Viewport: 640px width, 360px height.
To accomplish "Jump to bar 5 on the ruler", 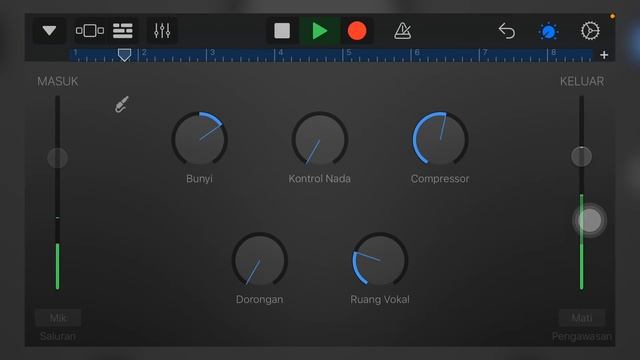I will (x=349, y=54).
